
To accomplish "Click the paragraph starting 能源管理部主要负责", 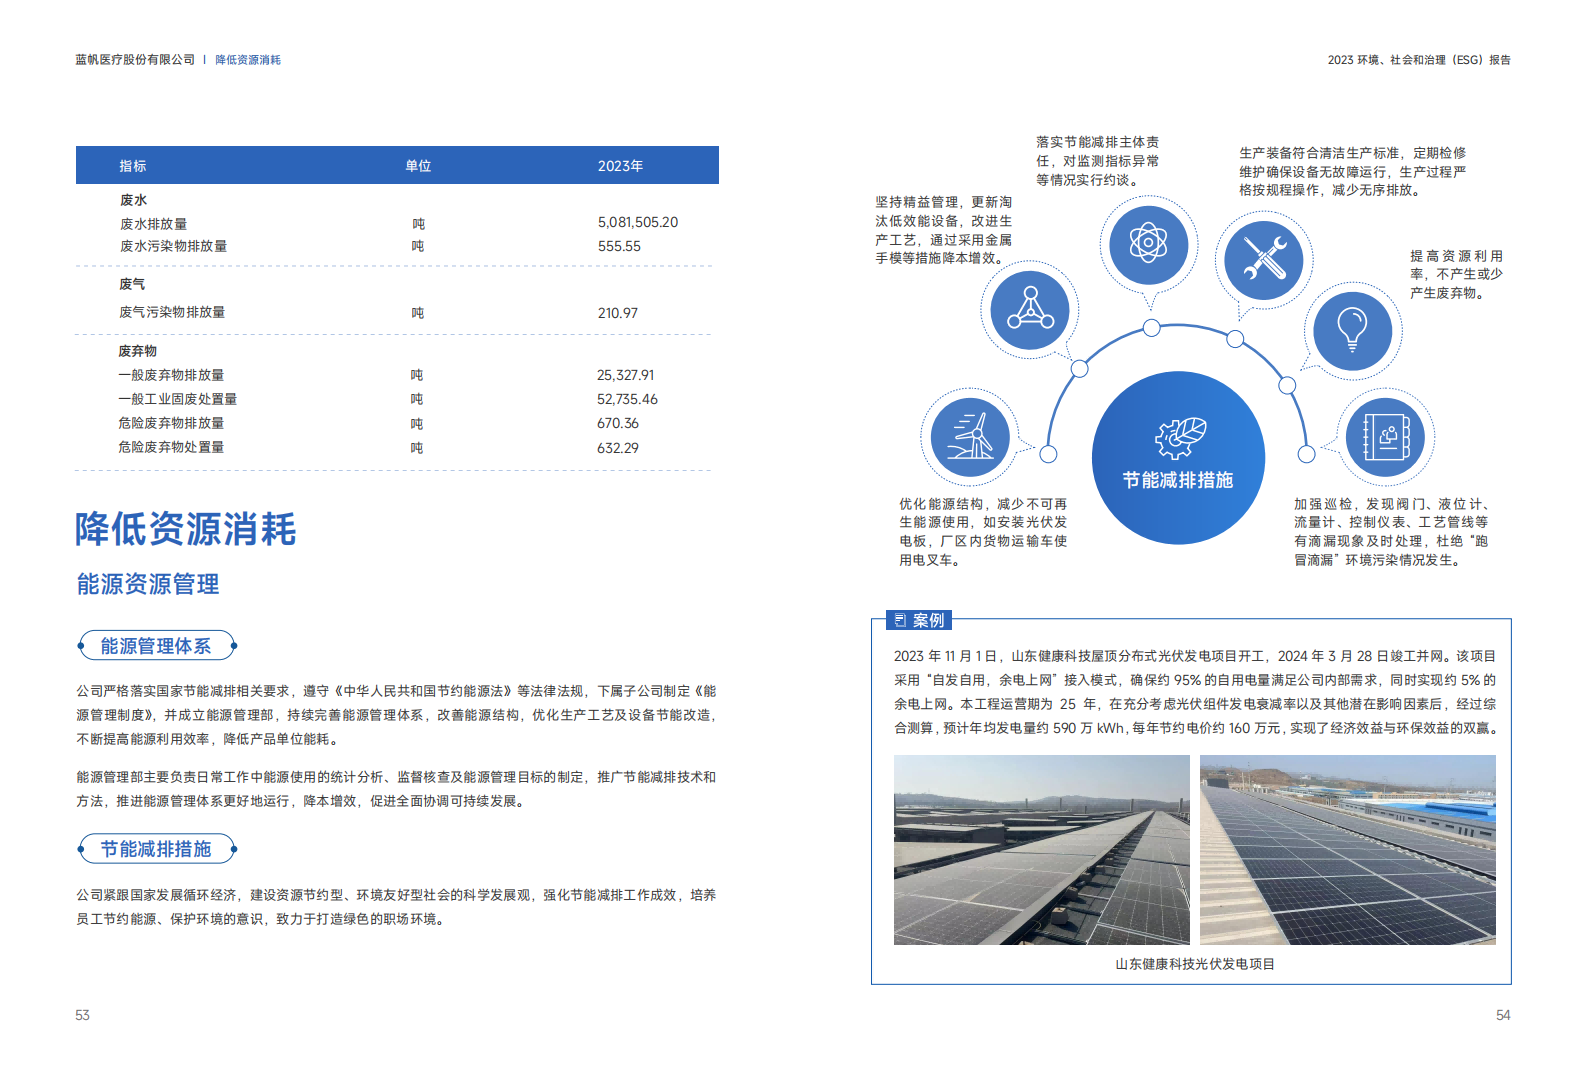I will pyautogui.click(x=397, y=789).
